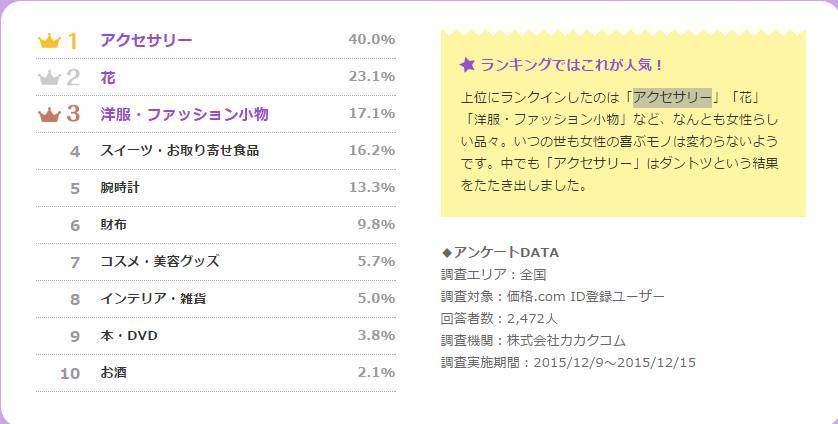
Task: Select the 本・DVD ranking entry
Action: pyautogui.click(x=129, y=336)
